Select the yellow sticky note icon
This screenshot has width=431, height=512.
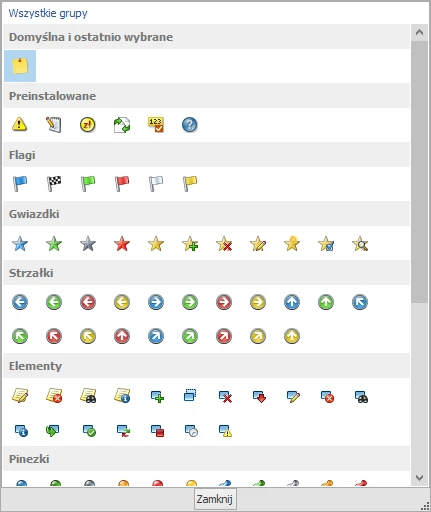(20, 66)
